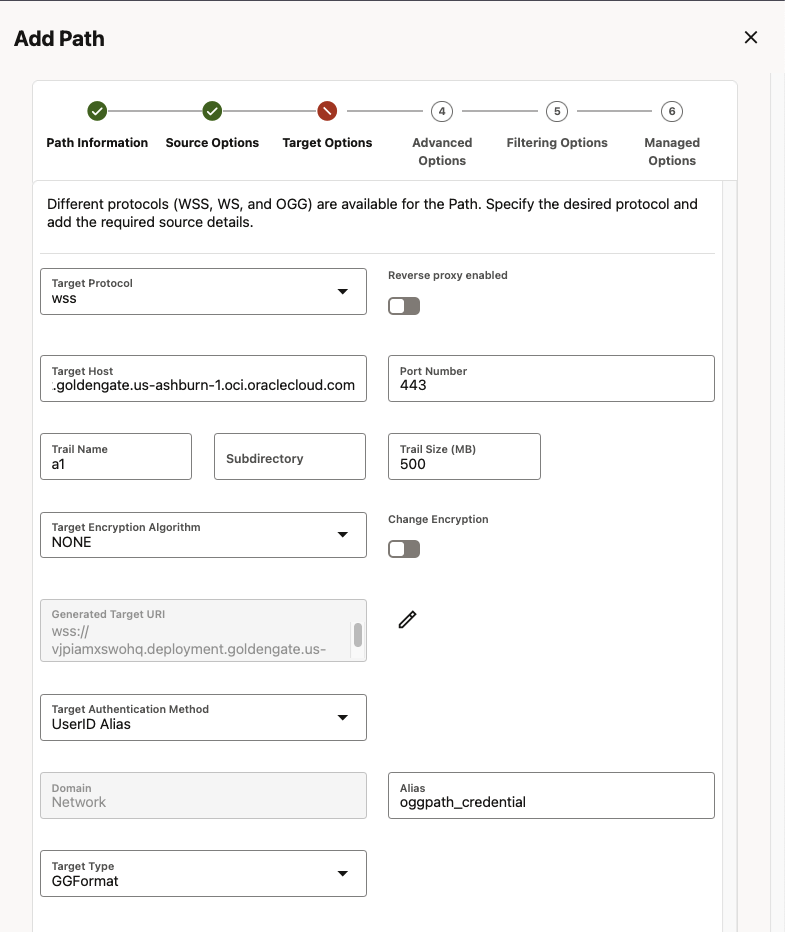This screenshot has height=932, width=785.
Task: Go to step 4 Advanced Options
Action: point(442,111)
